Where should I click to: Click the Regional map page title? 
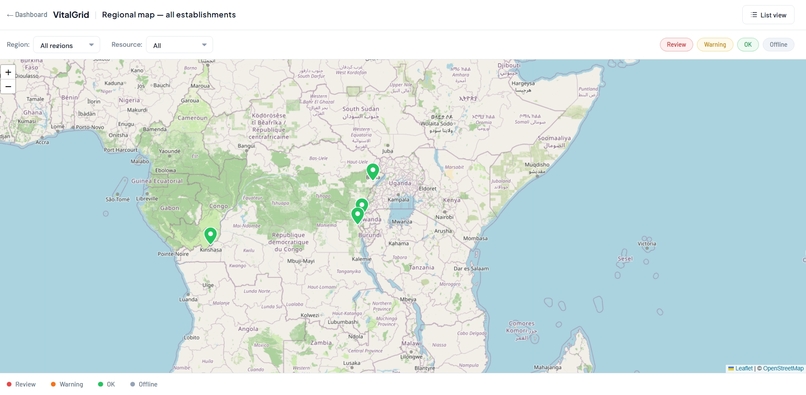[169, 15]
